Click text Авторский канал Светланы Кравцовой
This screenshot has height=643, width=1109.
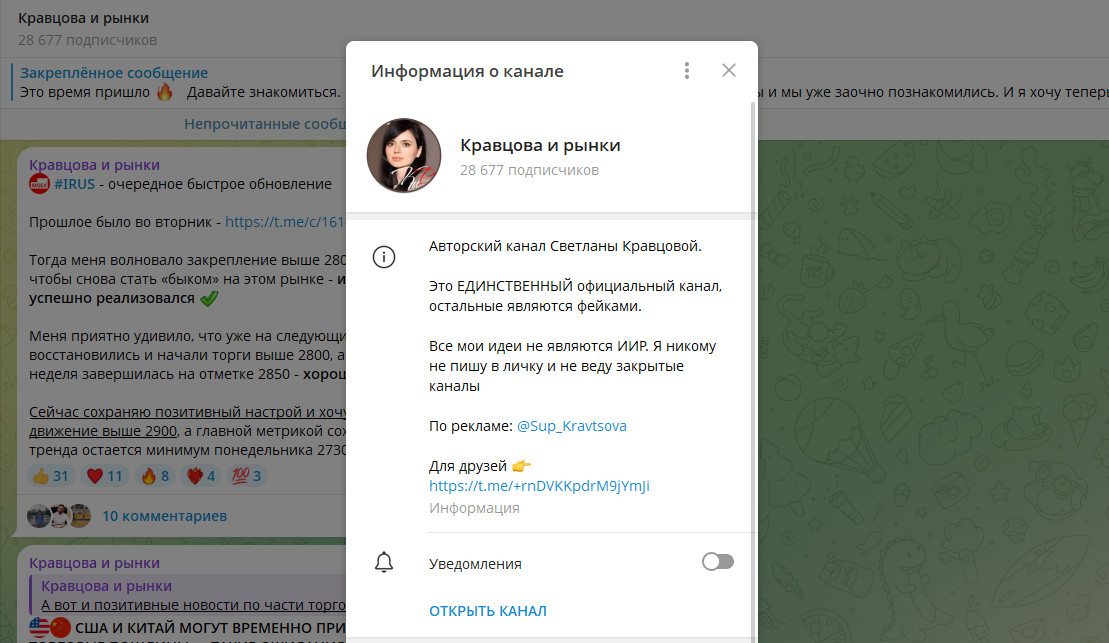565,246
